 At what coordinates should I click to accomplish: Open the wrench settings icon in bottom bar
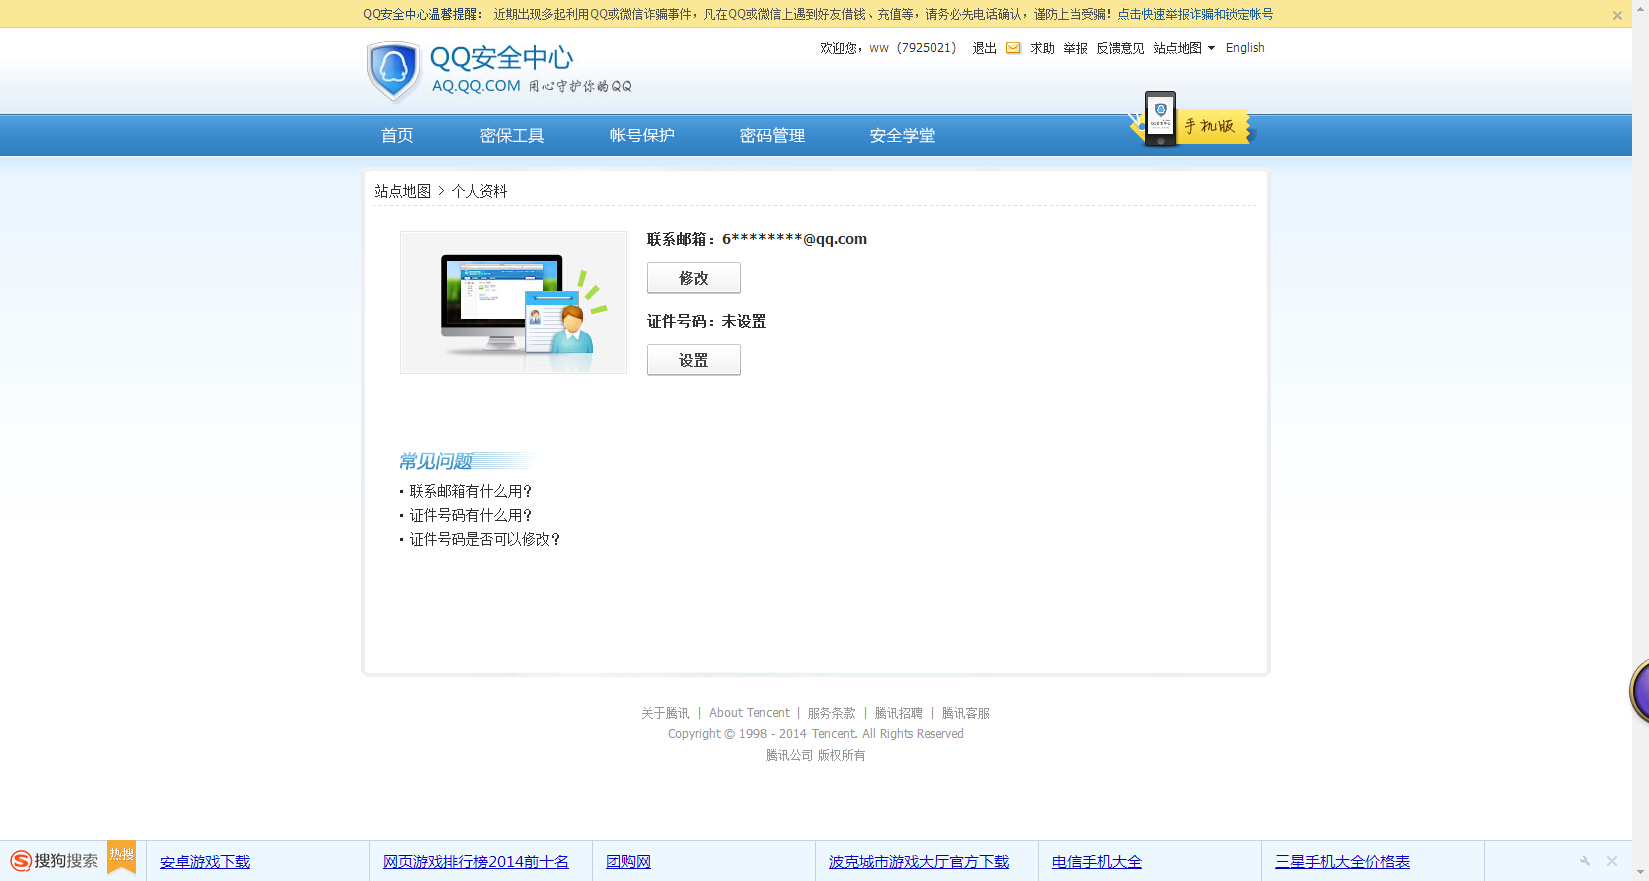click(1585, 861)
